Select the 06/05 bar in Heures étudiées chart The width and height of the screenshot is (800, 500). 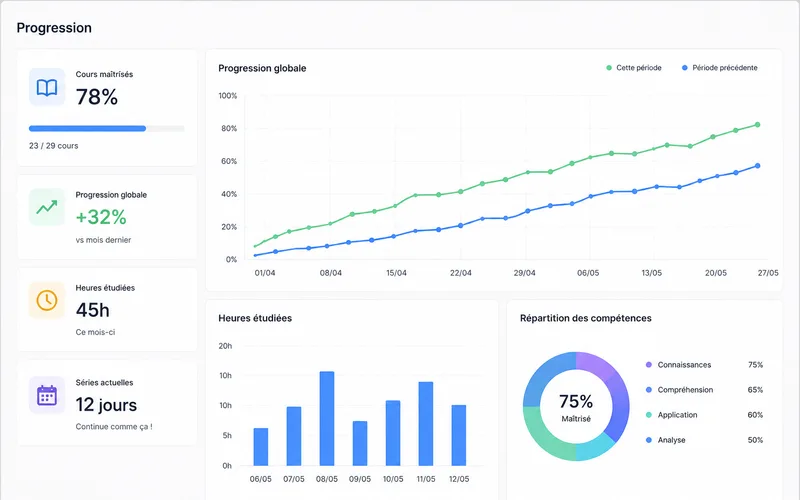click(261, 446)
